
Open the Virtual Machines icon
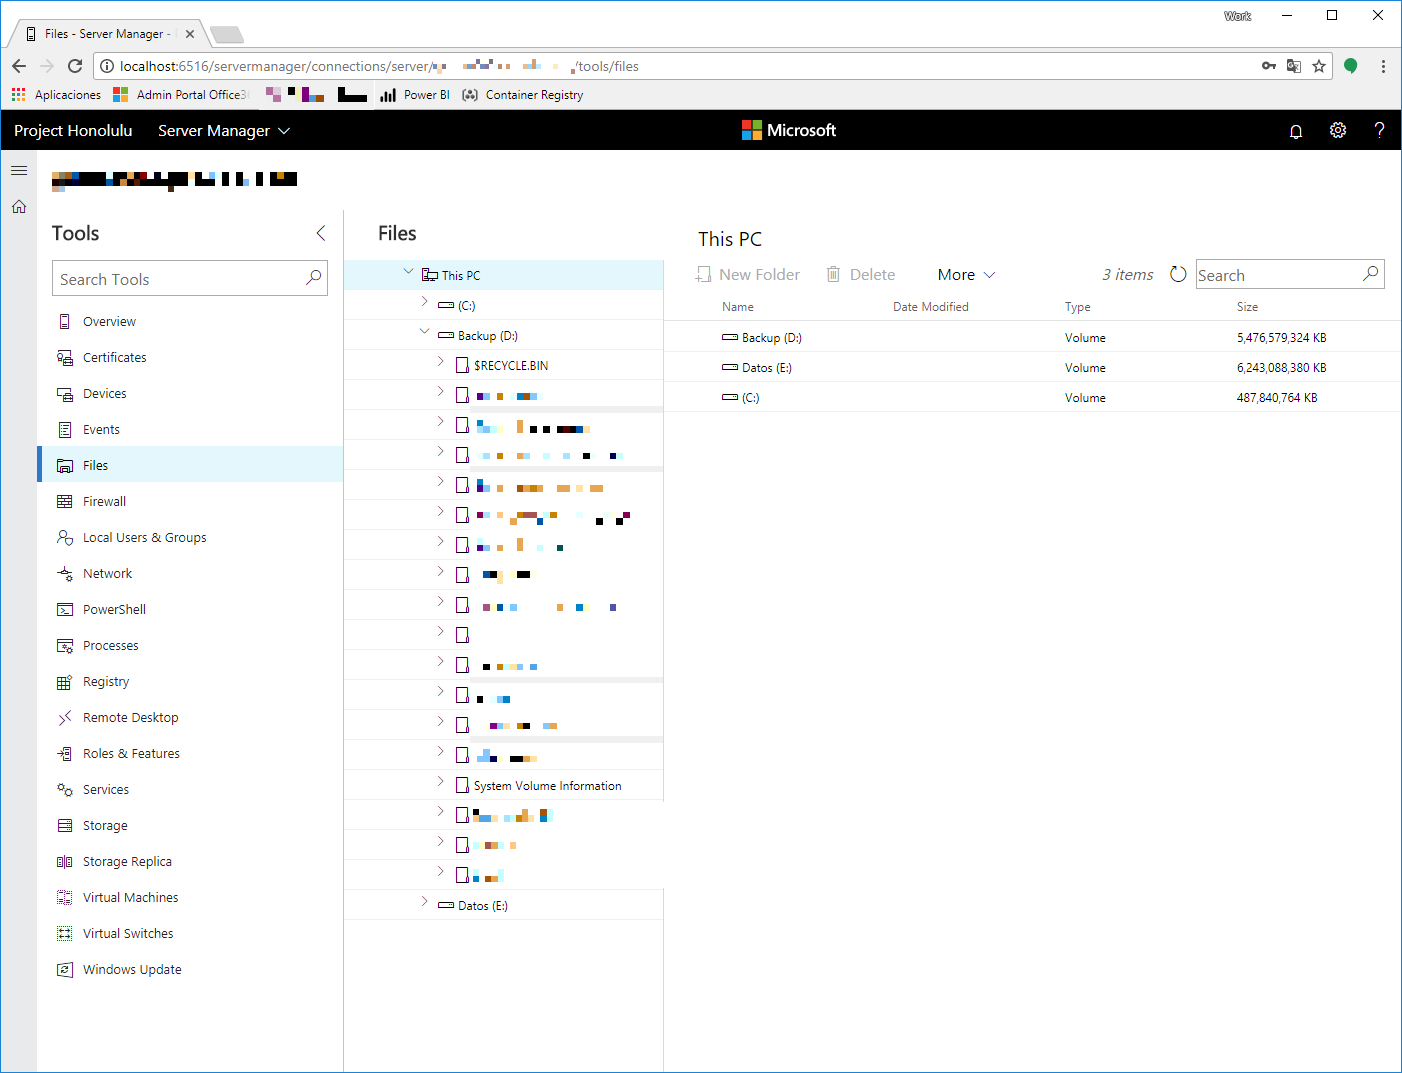pyautogui.click(x=65, y=898)
